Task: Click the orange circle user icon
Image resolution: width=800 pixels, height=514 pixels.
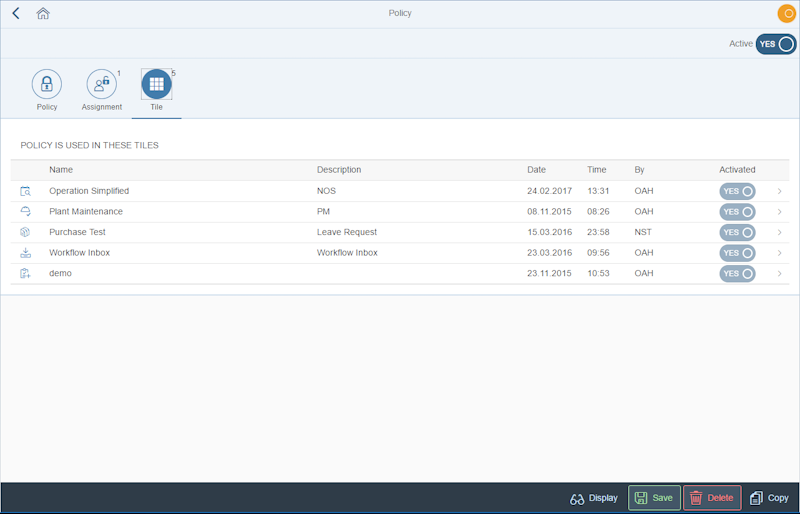Action: (787, 13)
